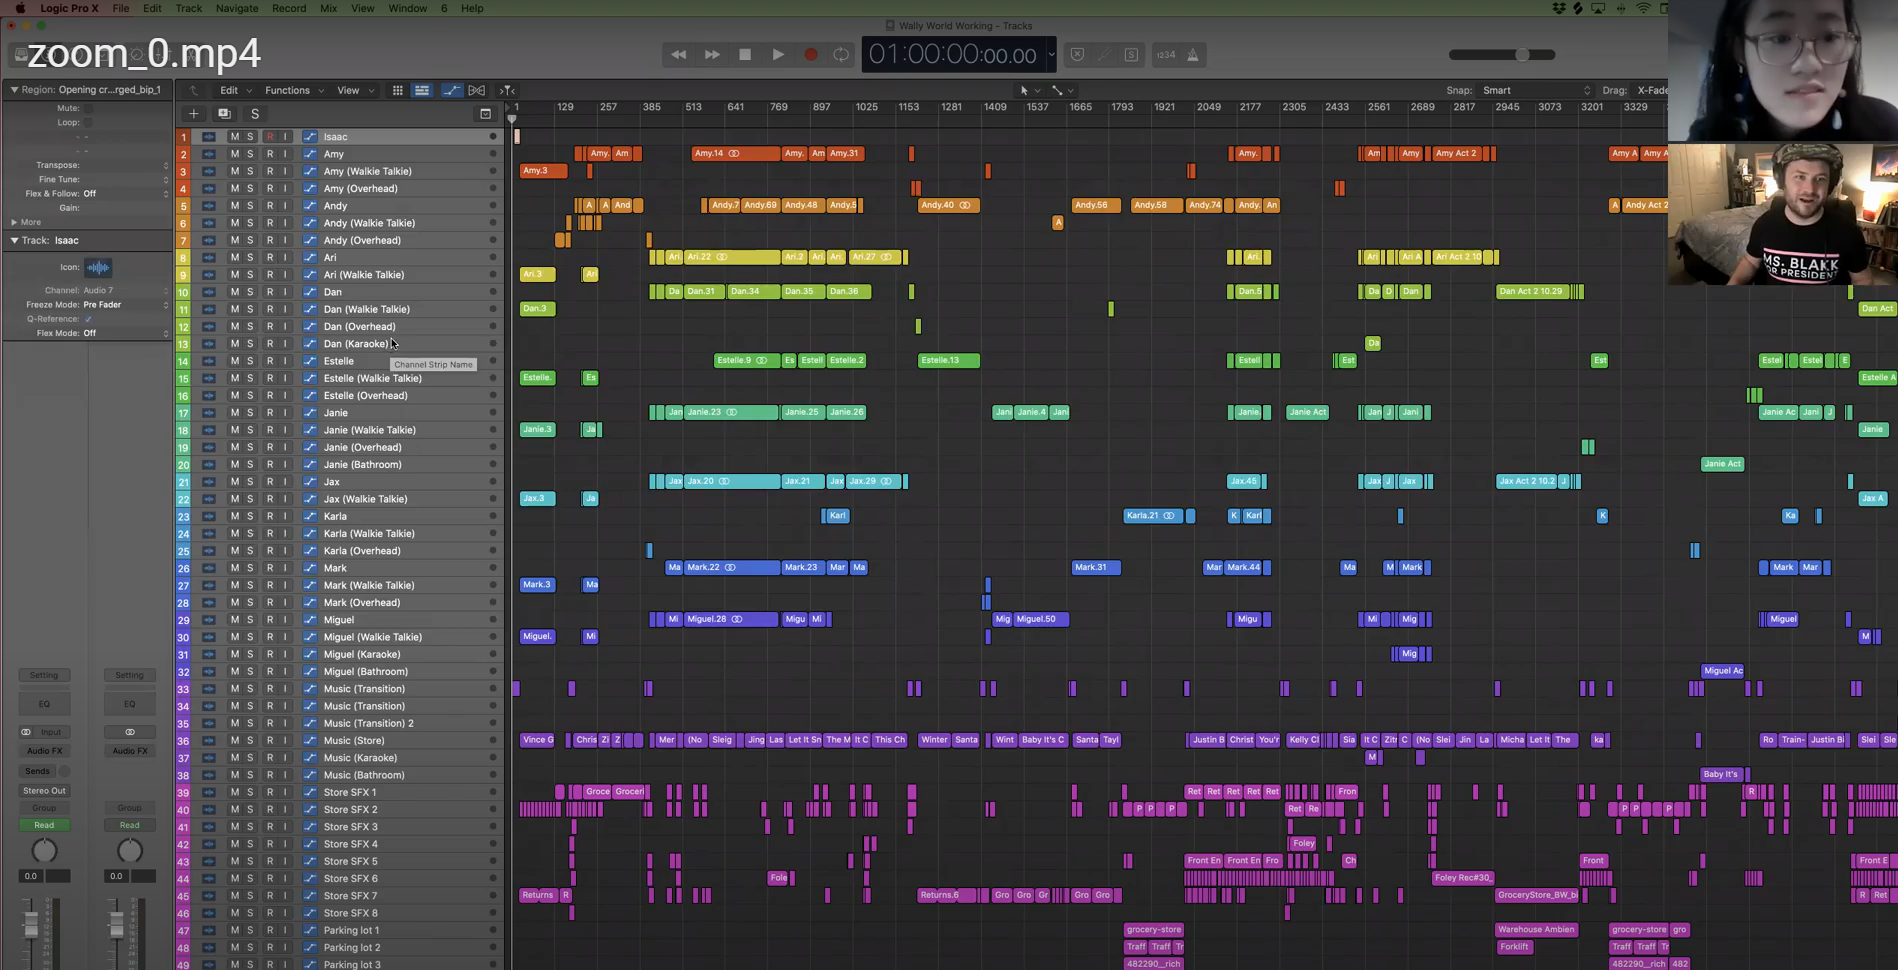Toggle the show automation button
The width and height of the screenshot is (1898, 970).
(452, 90)
